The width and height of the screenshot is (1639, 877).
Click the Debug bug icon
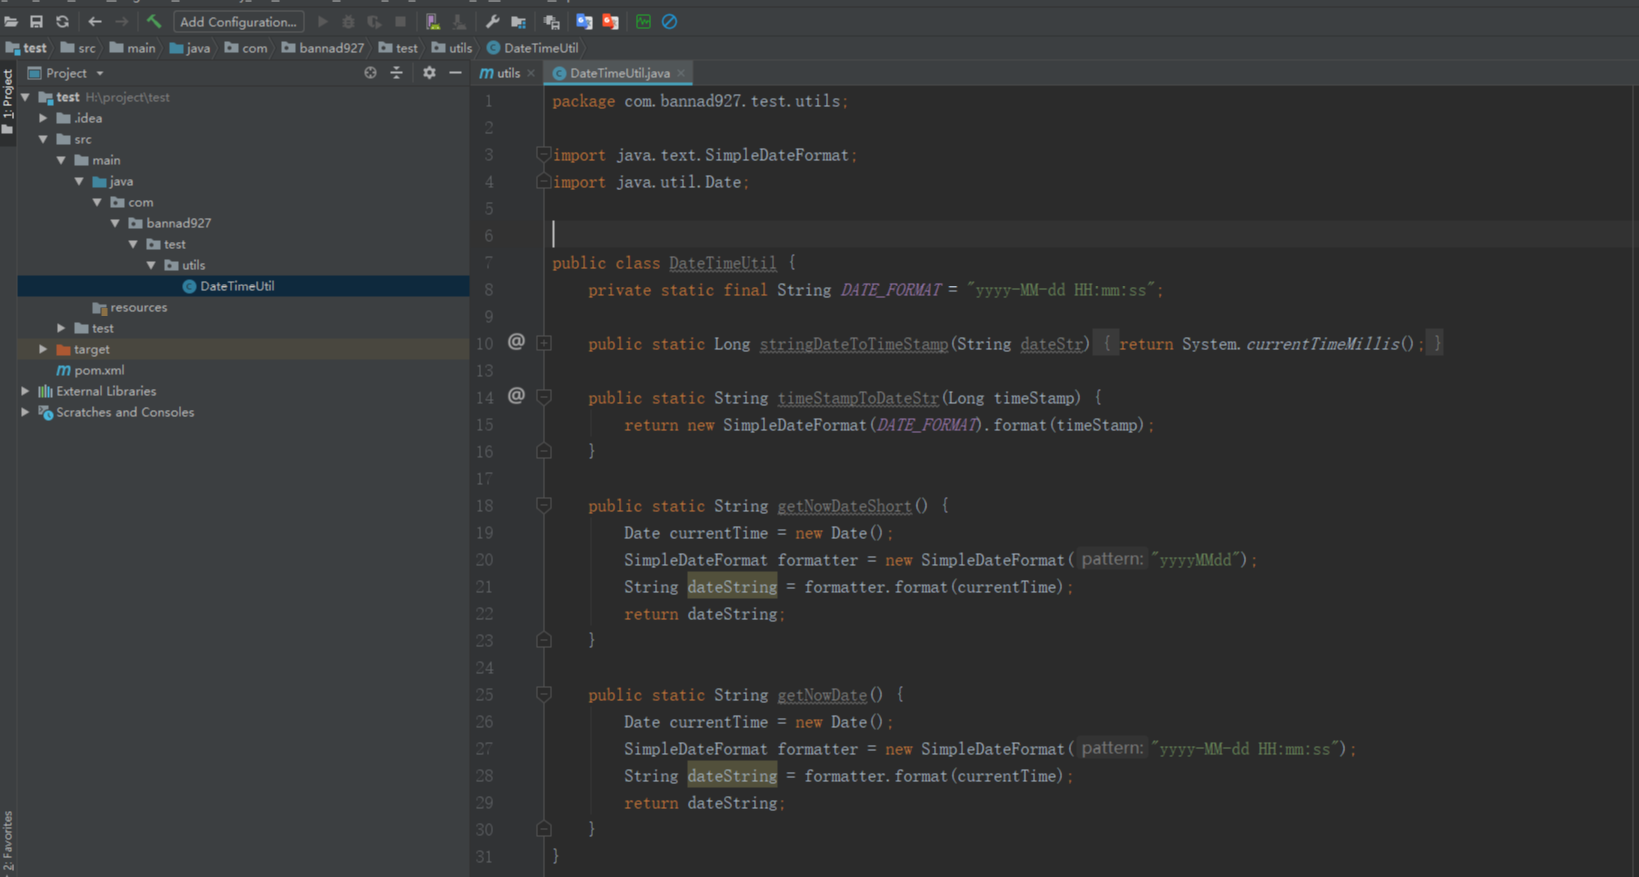pos(349,21)
